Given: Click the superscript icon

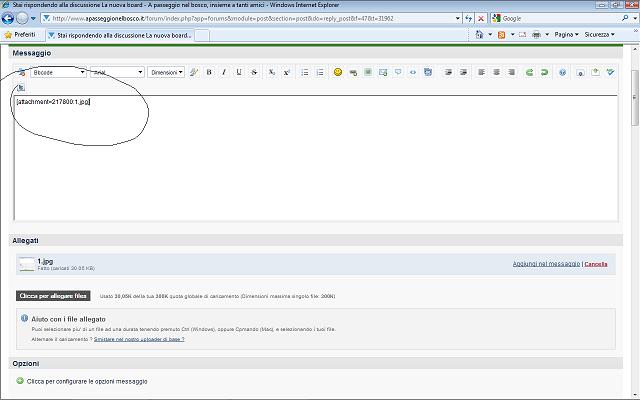Looking at the screenshot, I should (286, 72).
